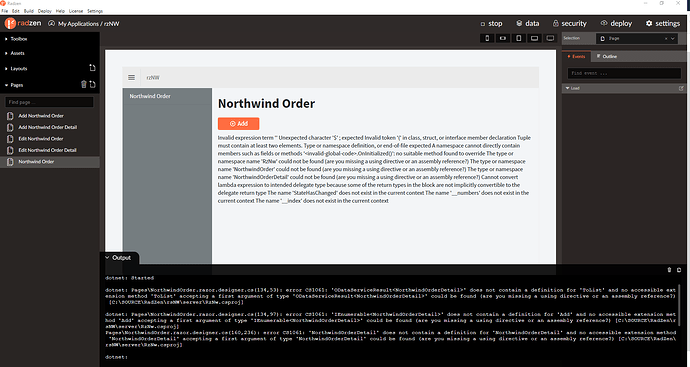The height and width of the screenshot is (367, 690).
Task: Open the data sources section
Action: (527, 23)
